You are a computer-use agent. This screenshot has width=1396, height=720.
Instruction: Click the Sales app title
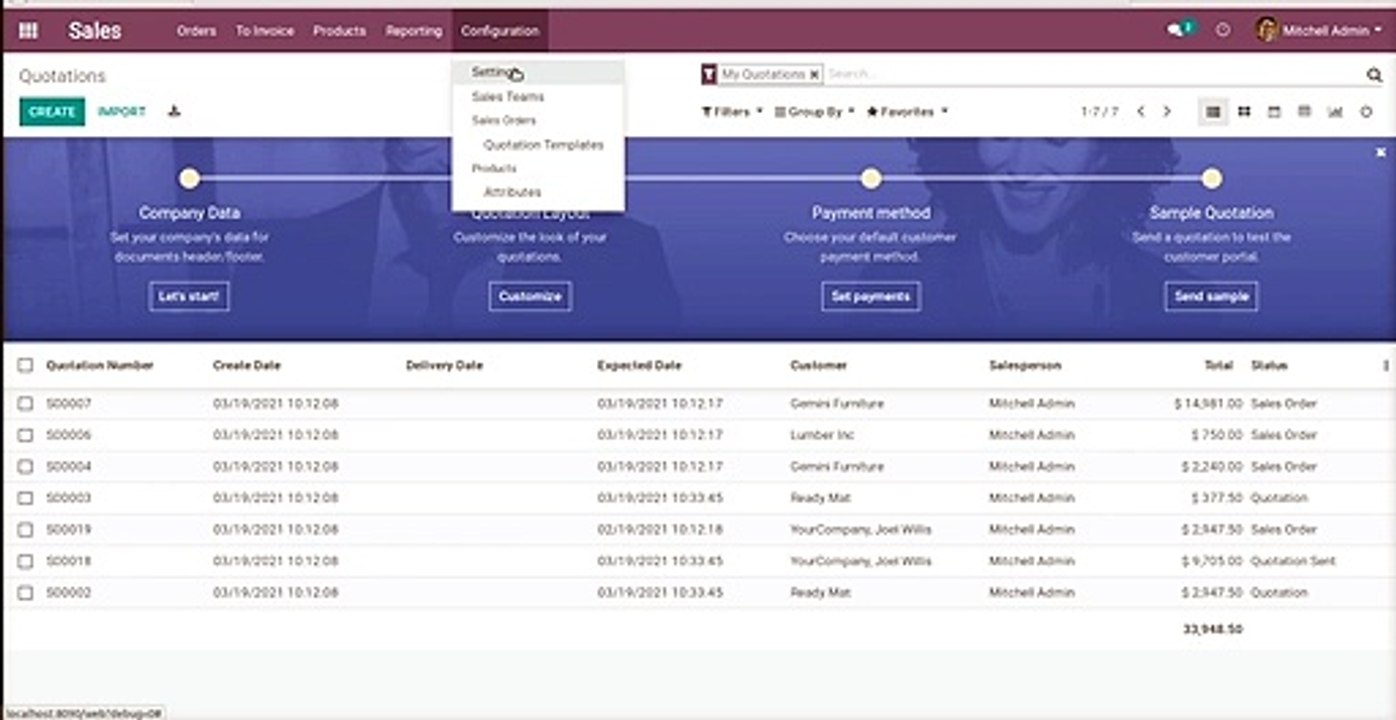tap(95, 31)
